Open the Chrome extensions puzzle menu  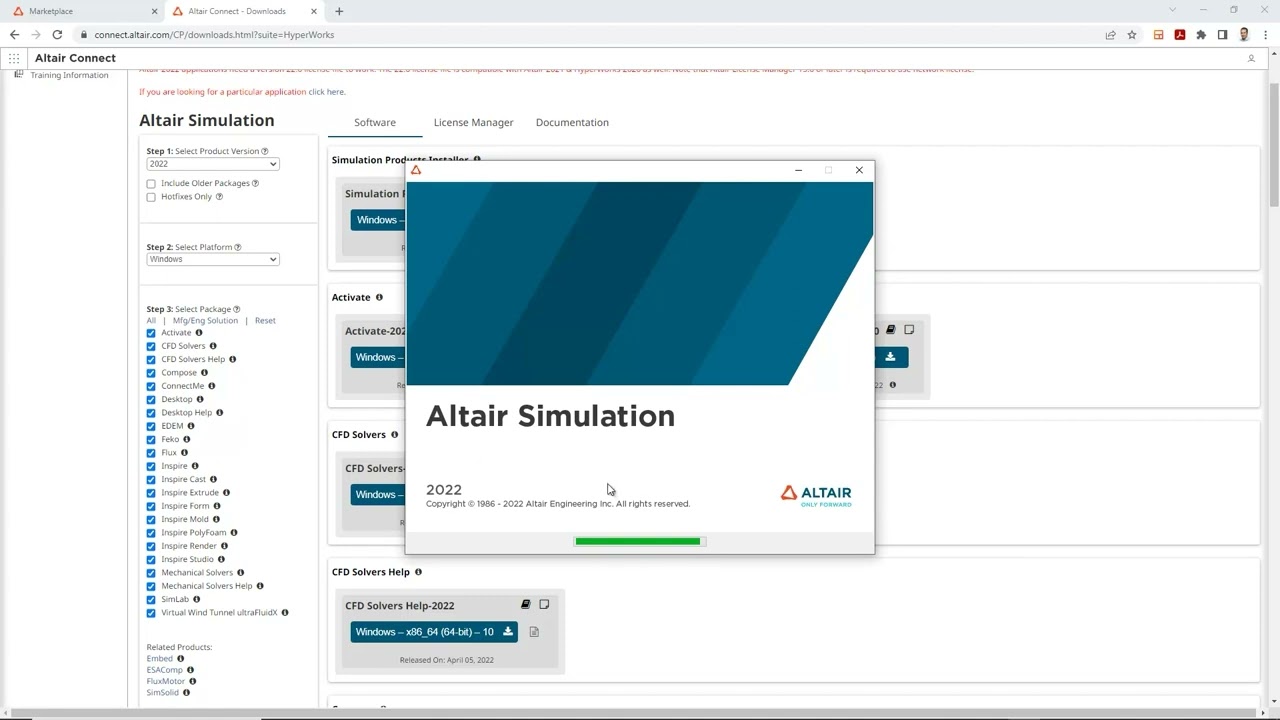(x=1201, y=34)
